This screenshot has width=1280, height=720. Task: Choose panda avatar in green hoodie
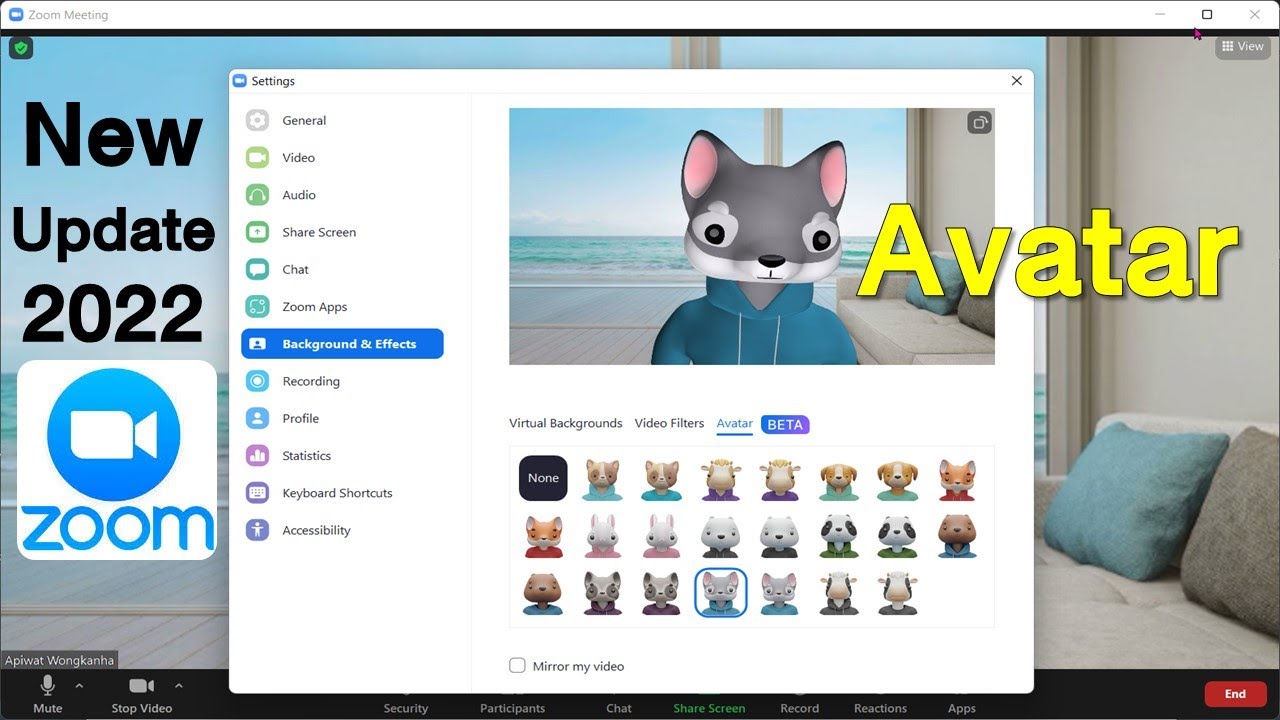point(838,536)
